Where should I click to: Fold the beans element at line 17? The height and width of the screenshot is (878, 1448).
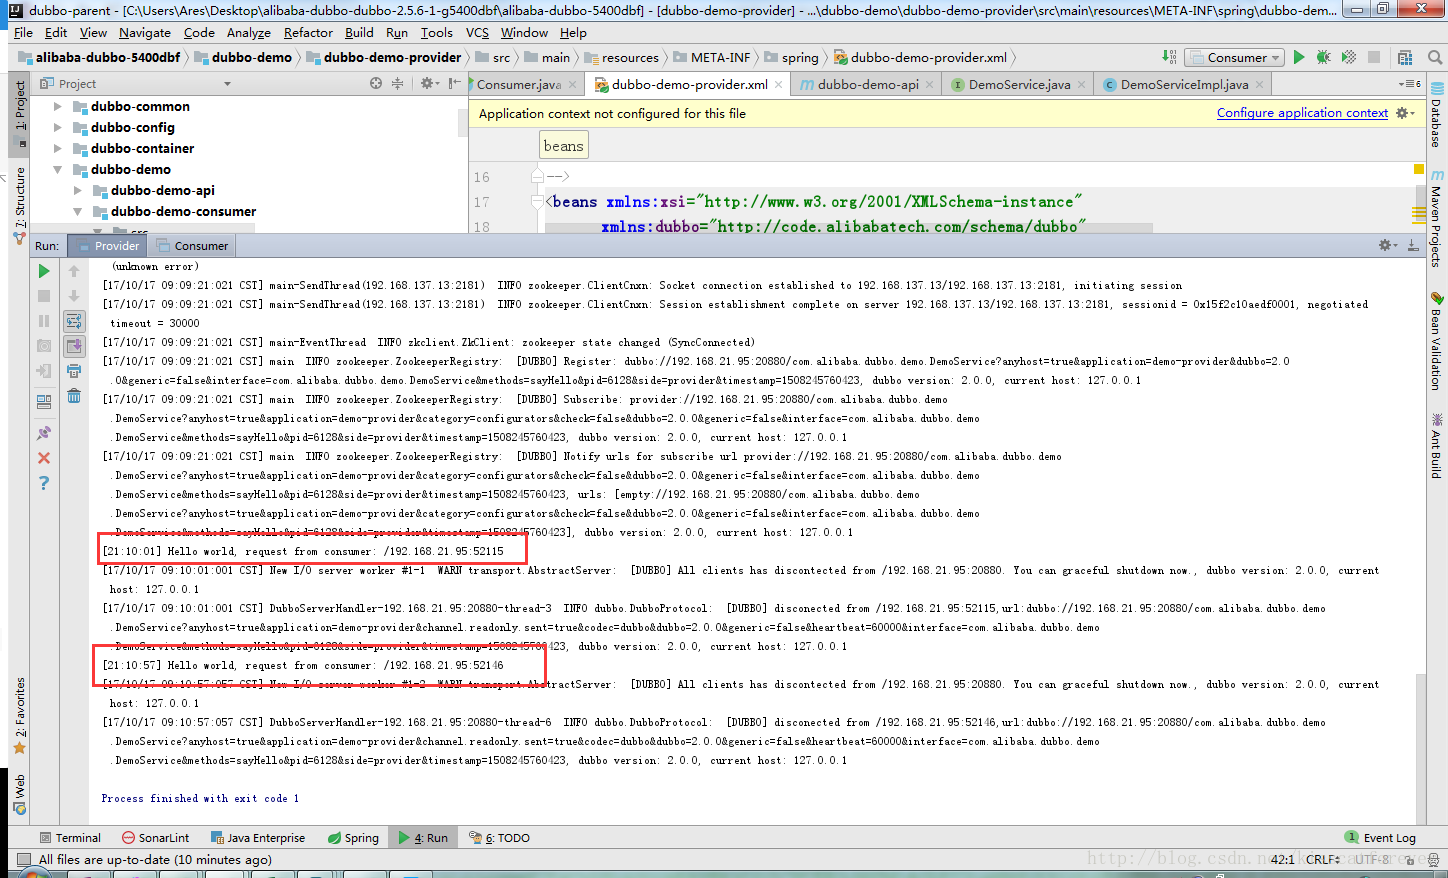click(537, 201)
